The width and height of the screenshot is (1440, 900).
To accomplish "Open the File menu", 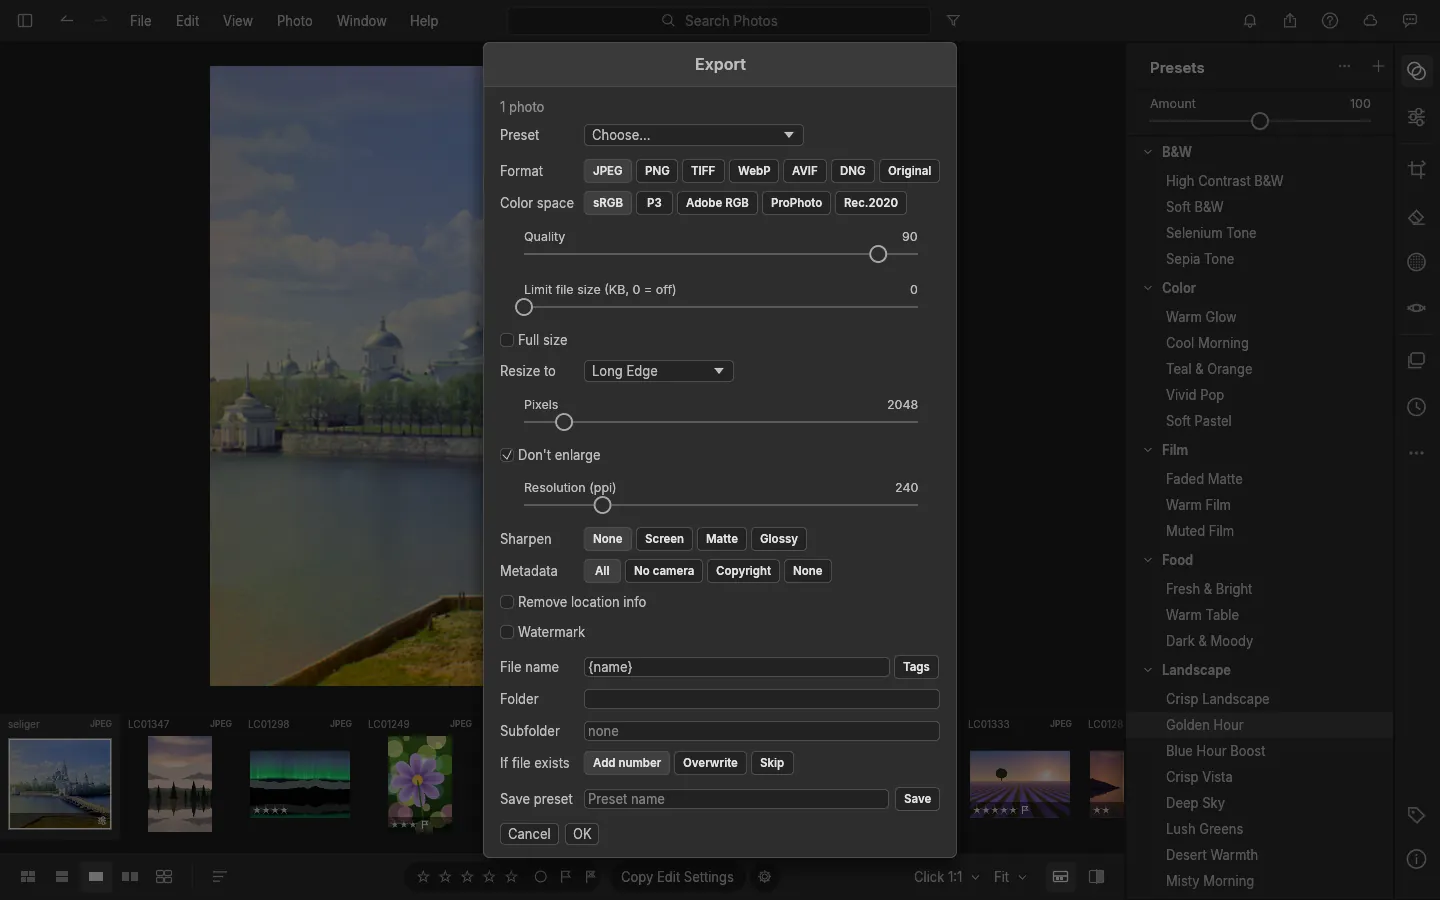I will click(x=141, y=20).
